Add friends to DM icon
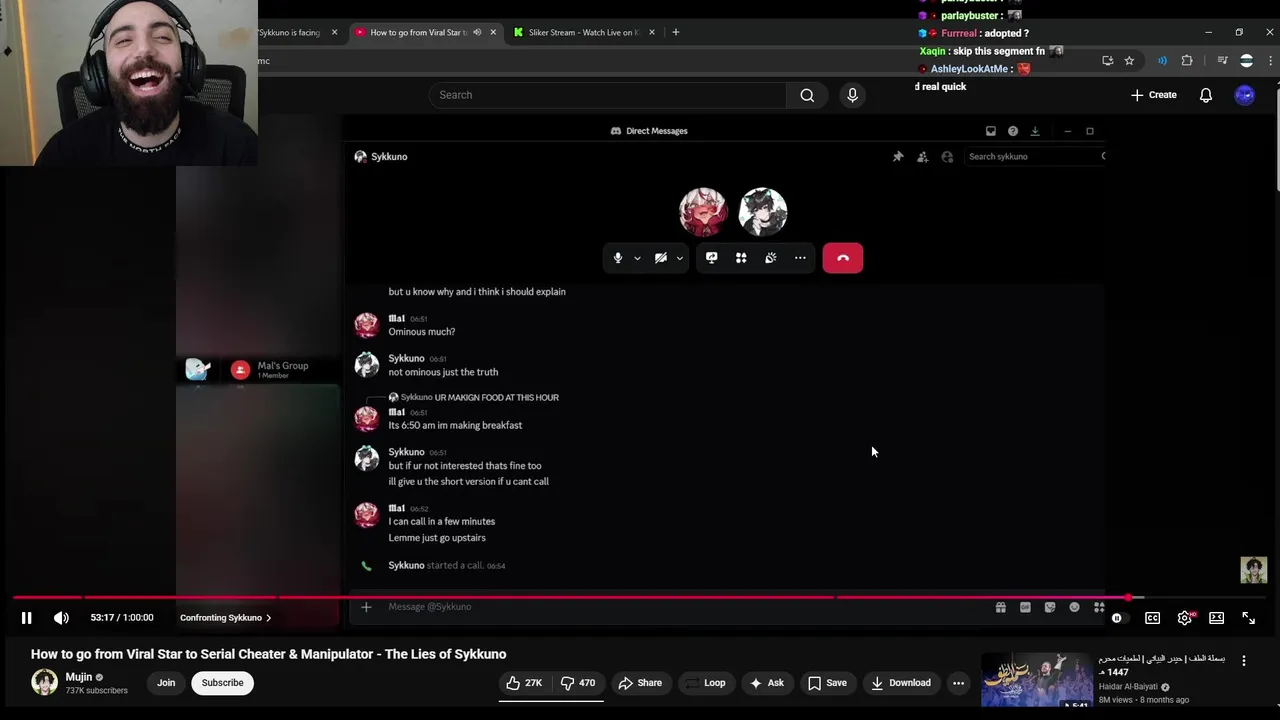Viewport: 1280px width, 720px height. [x=922, y=157]
